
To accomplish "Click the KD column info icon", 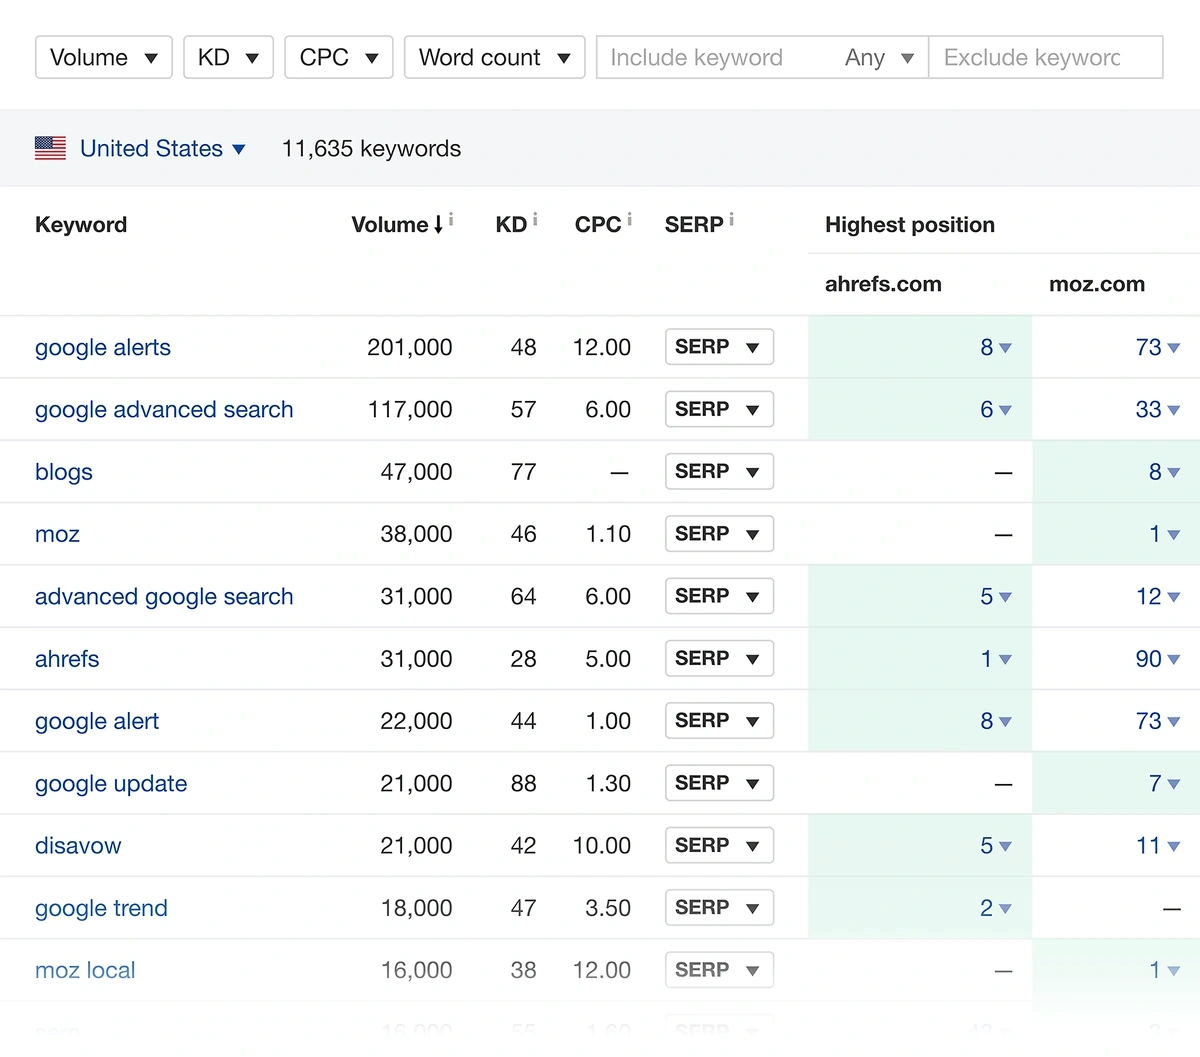I will (x=535, y=218).
